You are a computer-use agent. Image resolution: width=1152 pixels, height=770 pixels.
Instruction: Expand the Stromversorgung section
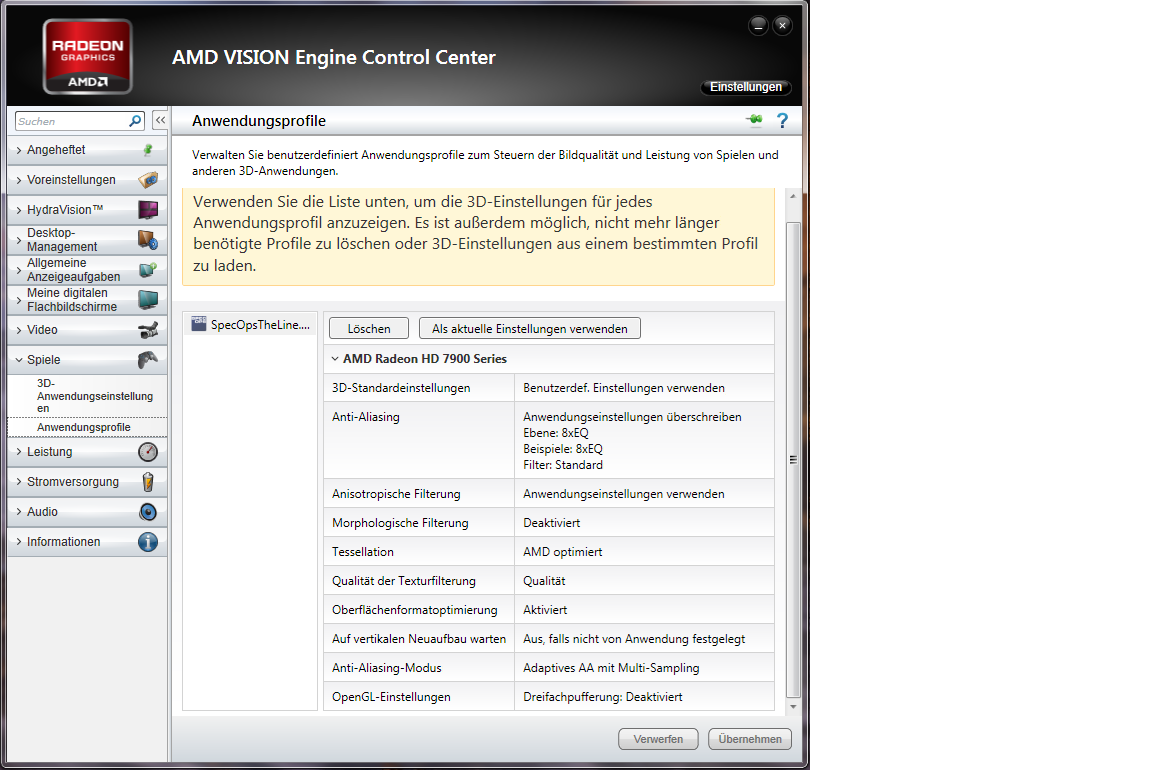coord(19,482)
